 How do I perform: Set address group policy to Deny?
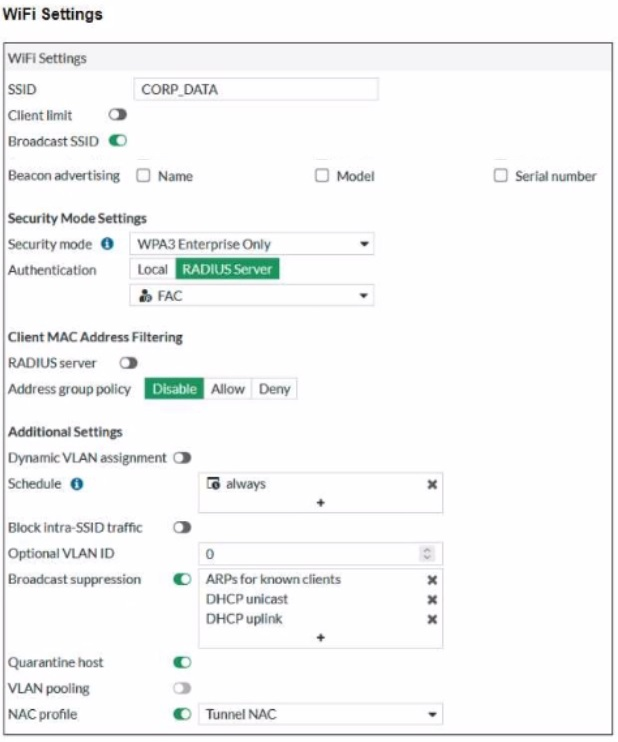(274, 389)
